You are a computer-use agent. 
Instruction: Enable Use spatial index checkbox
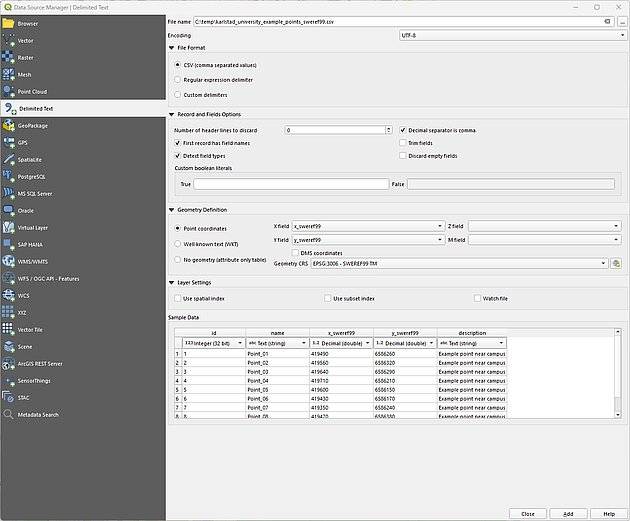[x=177, y=298]
